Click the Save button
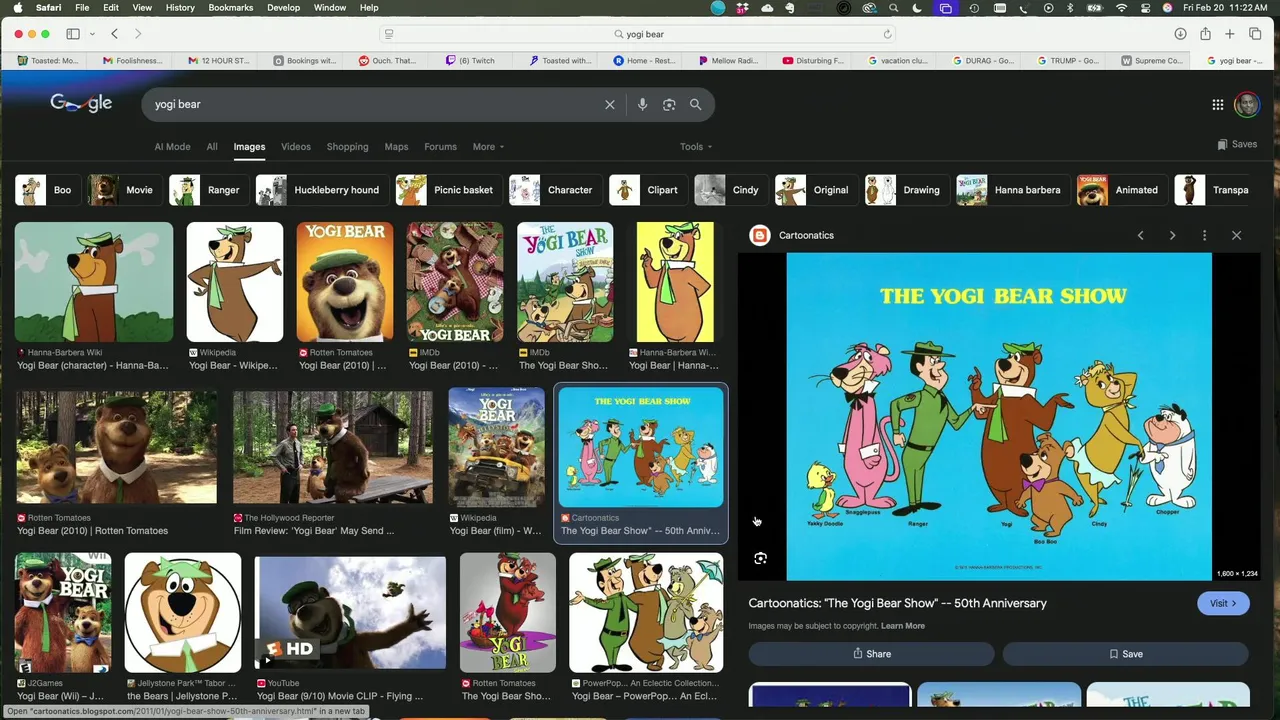Viewport: 1280px width, 720px height. point(1125,654)
